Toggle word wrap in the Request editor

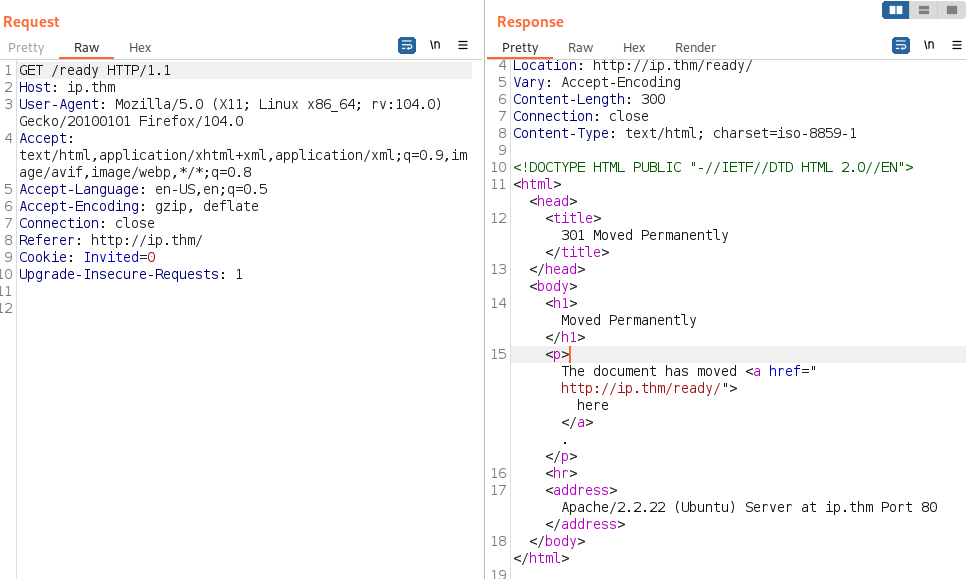pyautogui.click(x=406, y=46)
